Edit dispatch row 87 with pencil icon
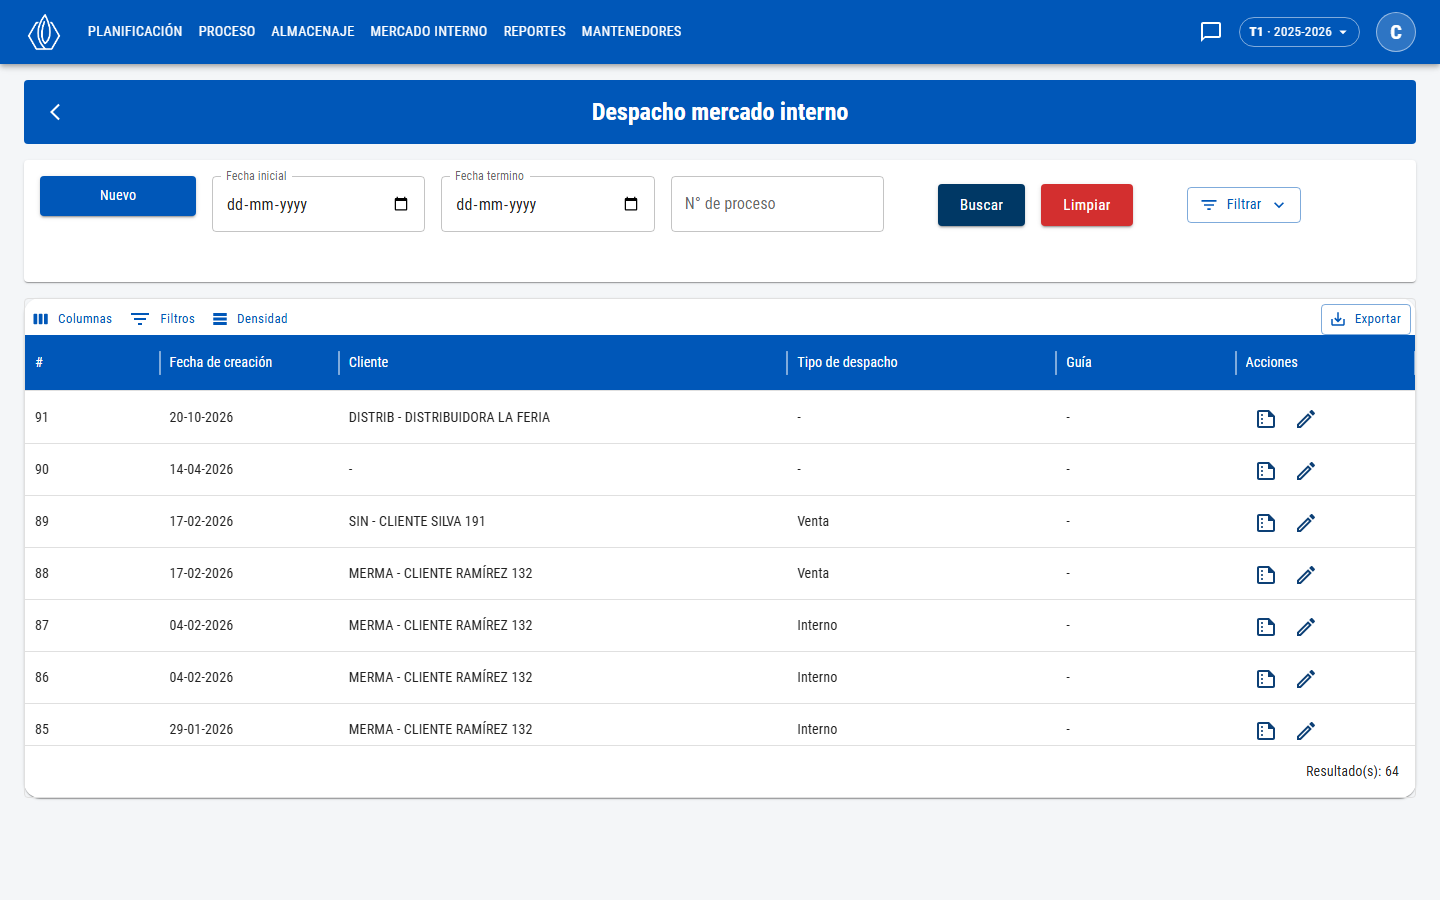The image size is (1440, 900). (x=1306, y=627)
